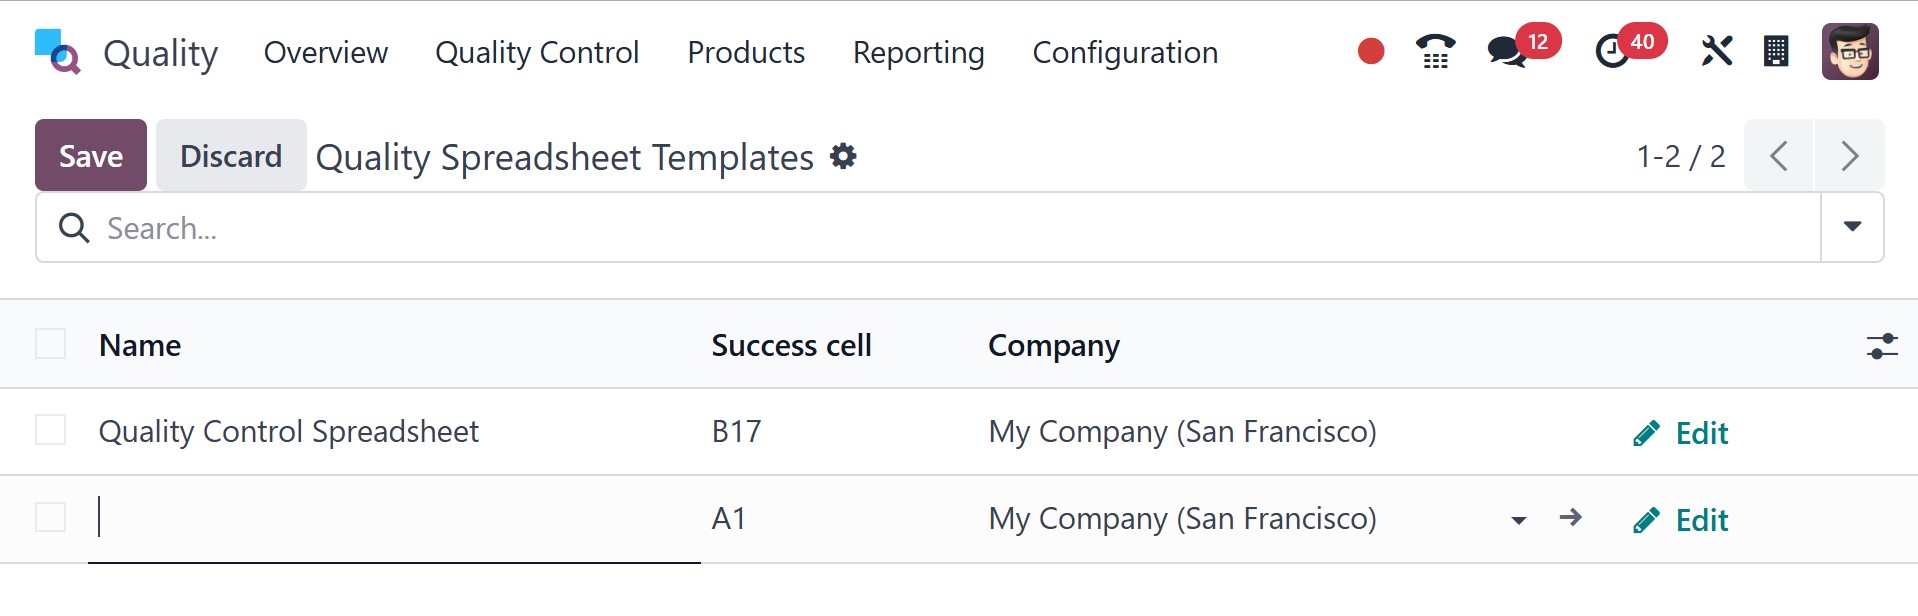Click the internal link arrow beside company
Screen dimensions: 1918x616
click(1571, 518)
